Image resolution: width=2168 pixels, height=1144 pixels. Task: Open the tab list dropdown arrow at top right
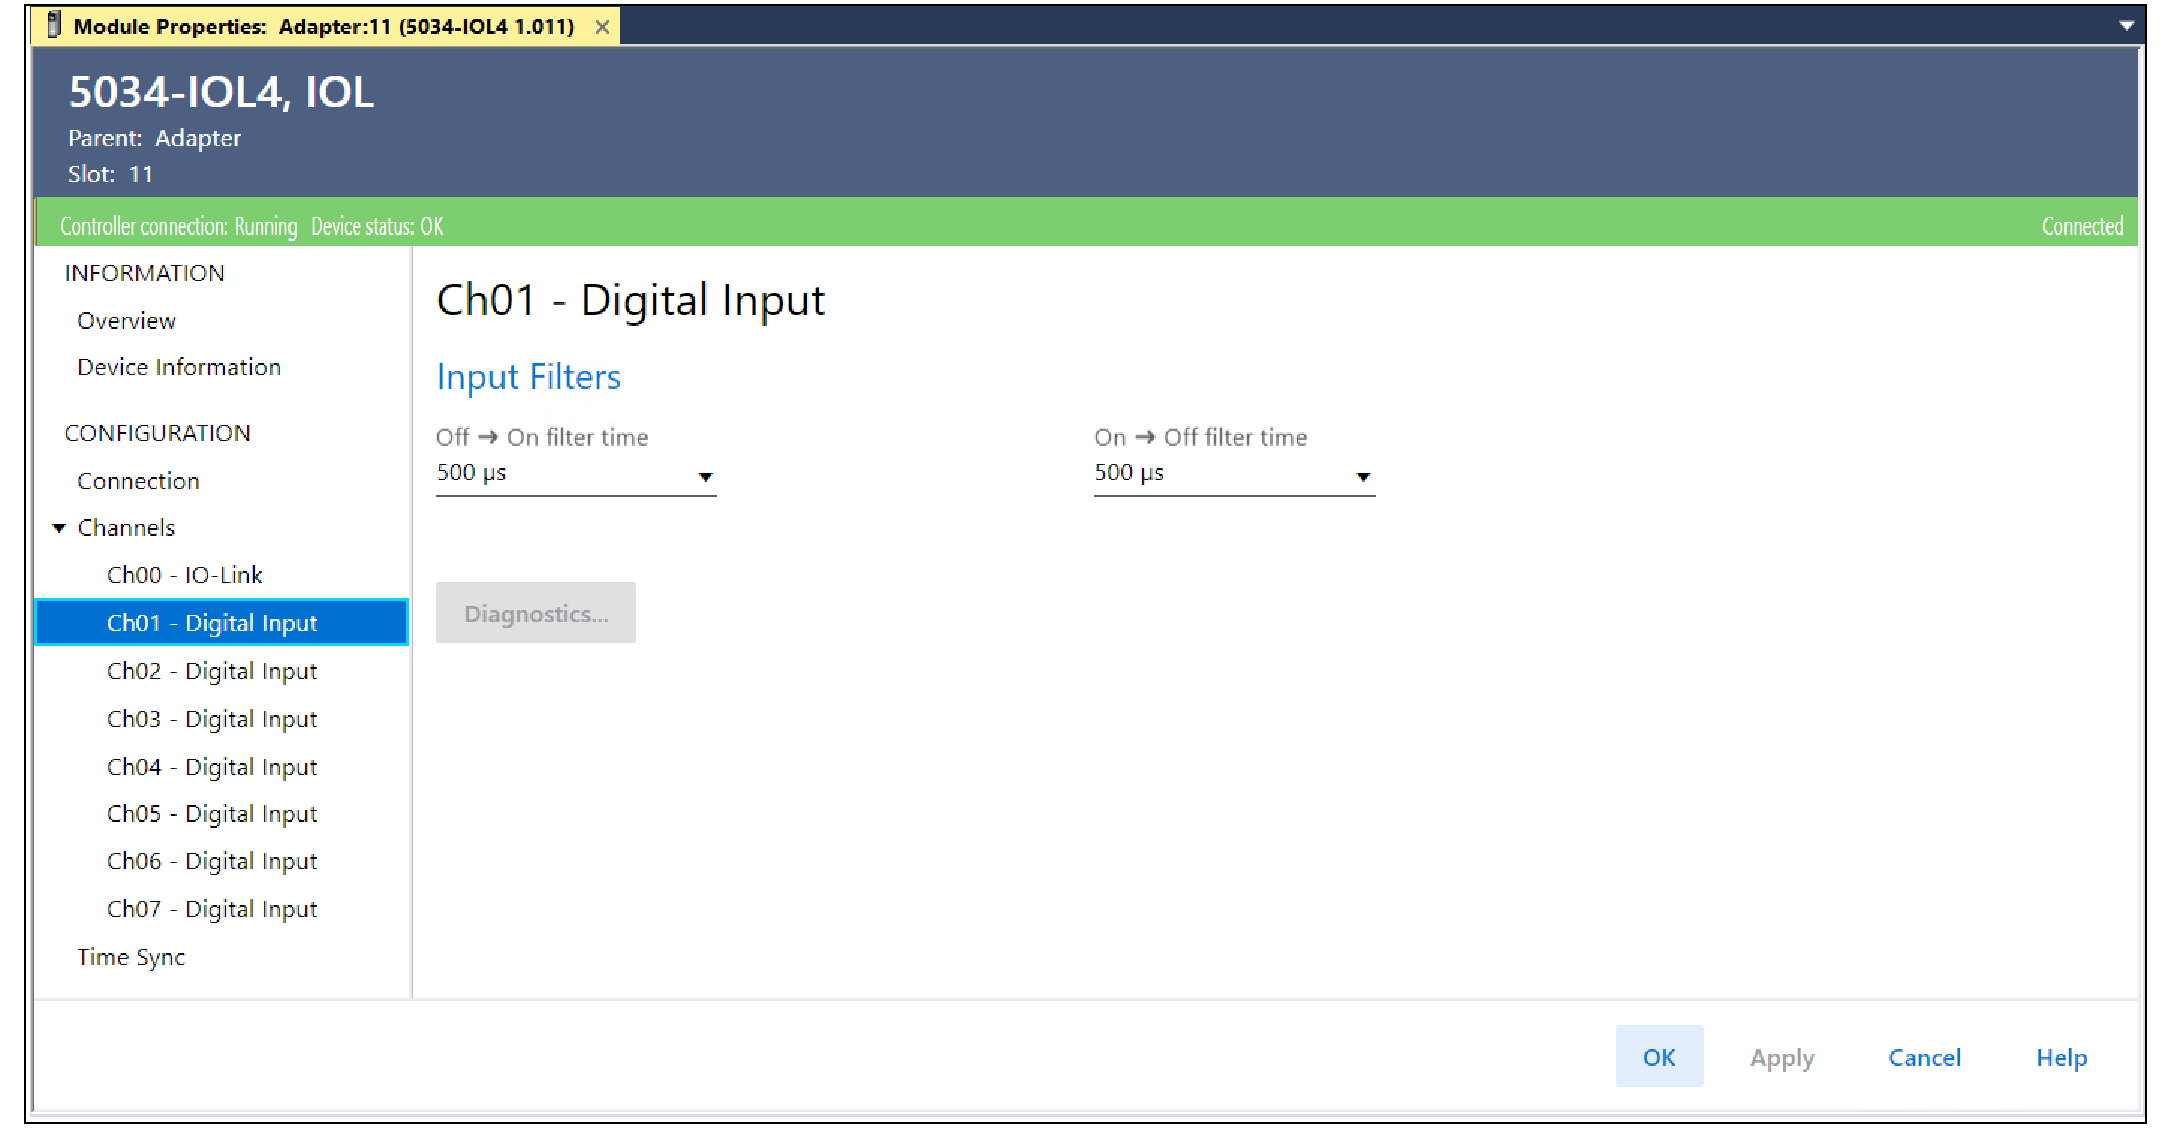(2126, 25)
